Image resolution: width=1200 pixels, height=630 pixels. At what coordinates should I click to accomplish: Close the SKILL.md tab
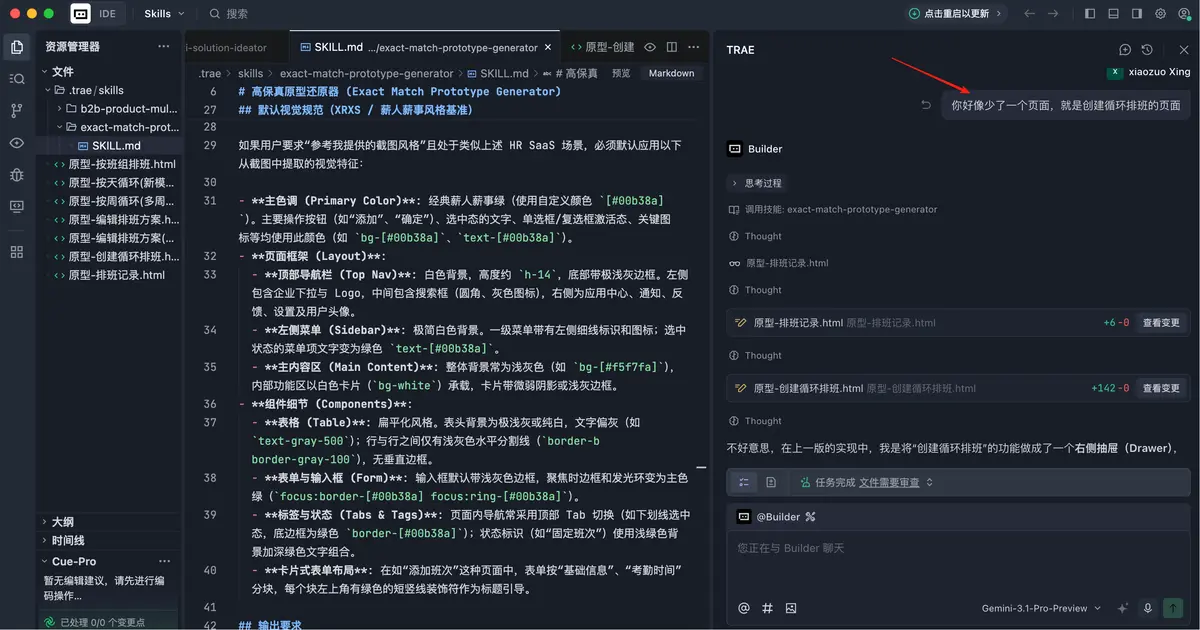pyautogui.click(x=549, y=47)
